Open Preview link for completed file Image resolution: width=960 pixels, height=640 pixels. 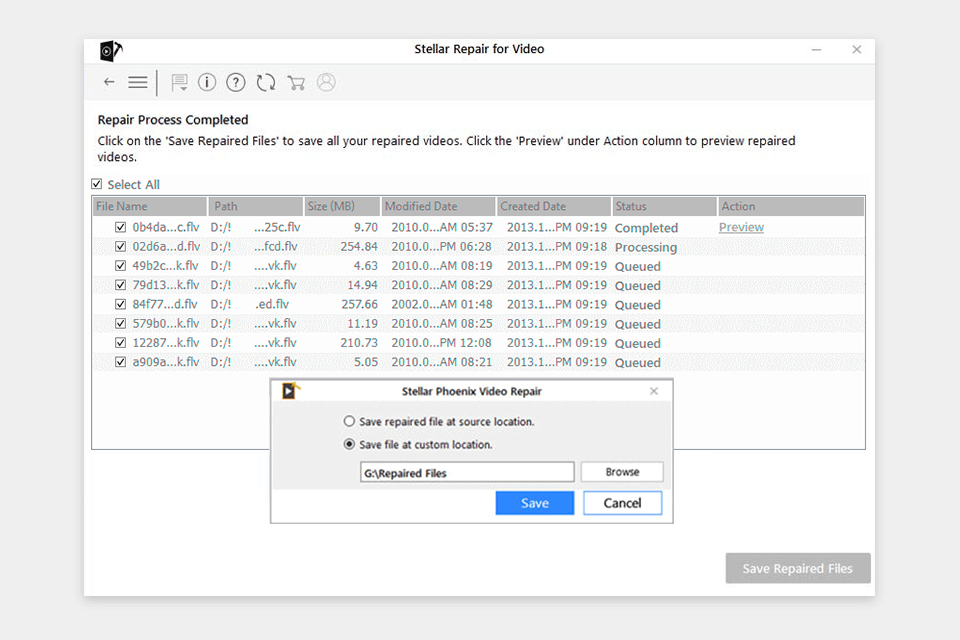741,227
